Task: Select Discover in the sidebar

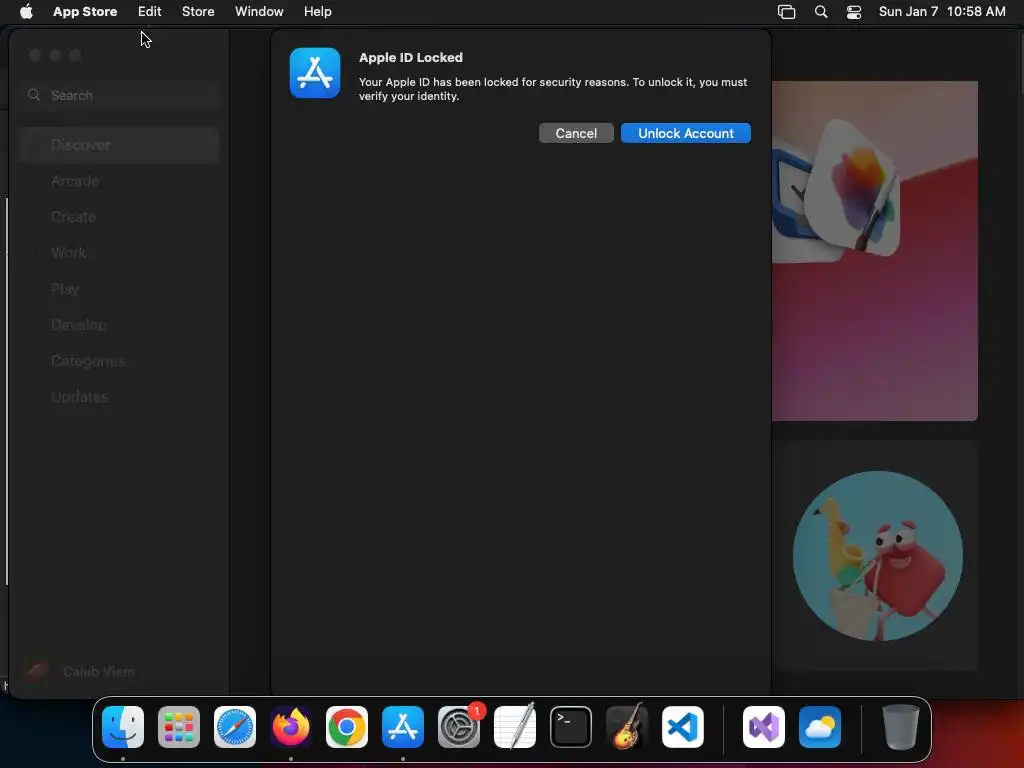Action: (x=120, y=145)
